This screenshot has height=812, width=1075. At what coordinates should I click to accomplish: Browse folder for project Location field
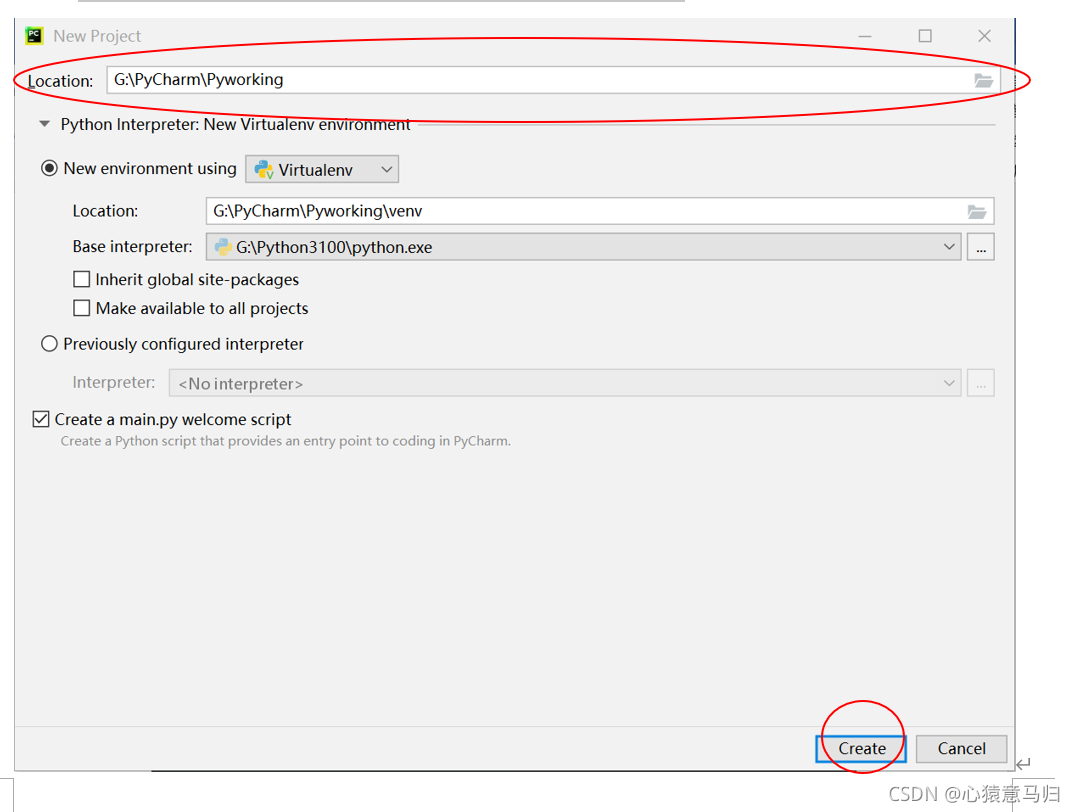[x=984, y=80]
